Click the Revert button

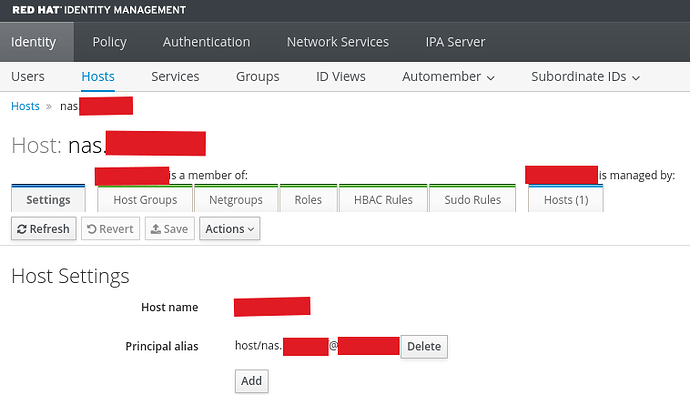[110, 229]
